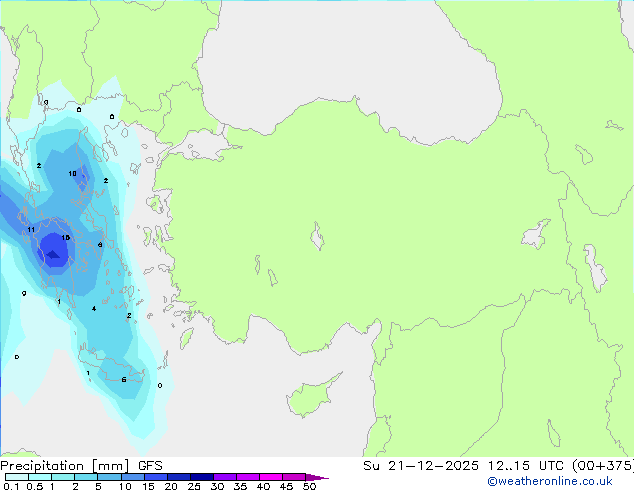Click the 1–2 mm legend color swatch
Viewport: 634px width, 490px height.
click(63, 477)
